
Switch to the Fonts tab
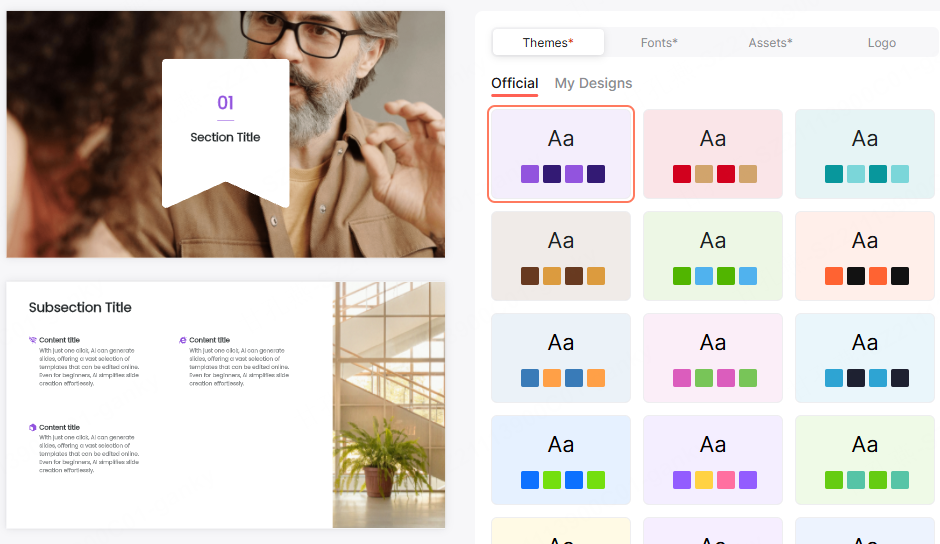[659, 43]
